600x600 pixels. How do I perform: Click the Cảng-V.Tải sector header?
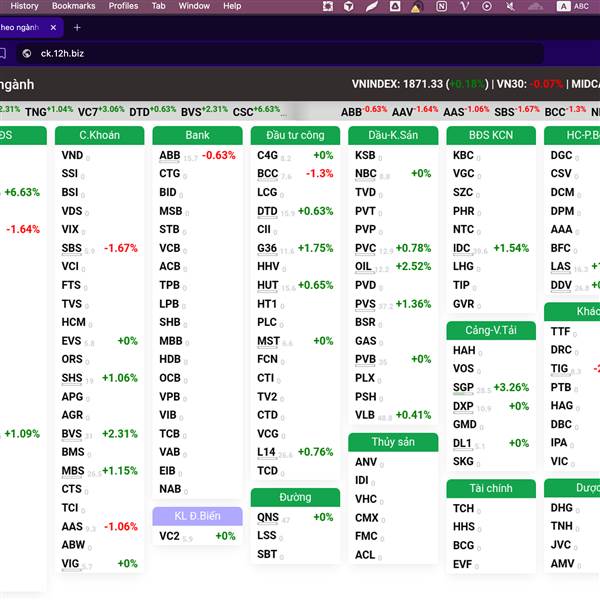[x=491, y=330]
